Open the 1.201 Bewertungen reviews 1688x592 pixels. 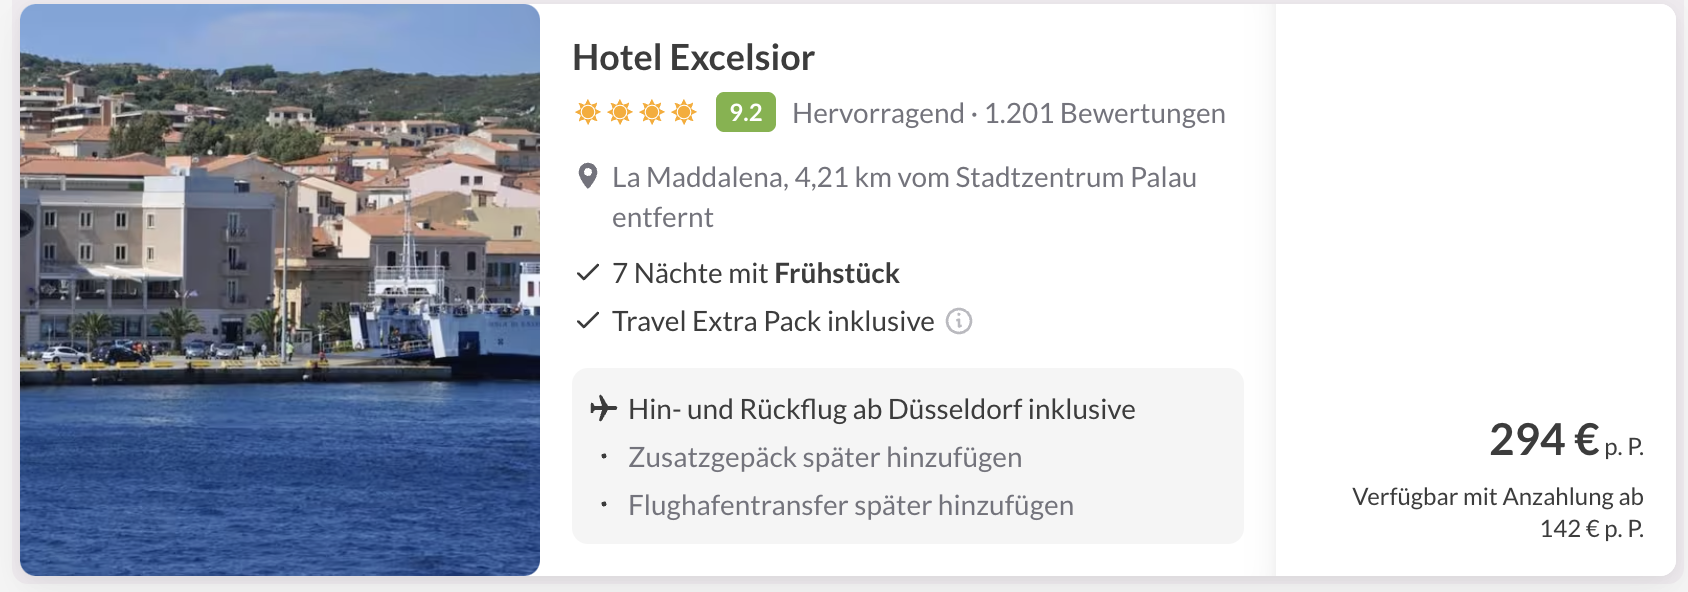pyautogui.click(x=1104, y=113)
